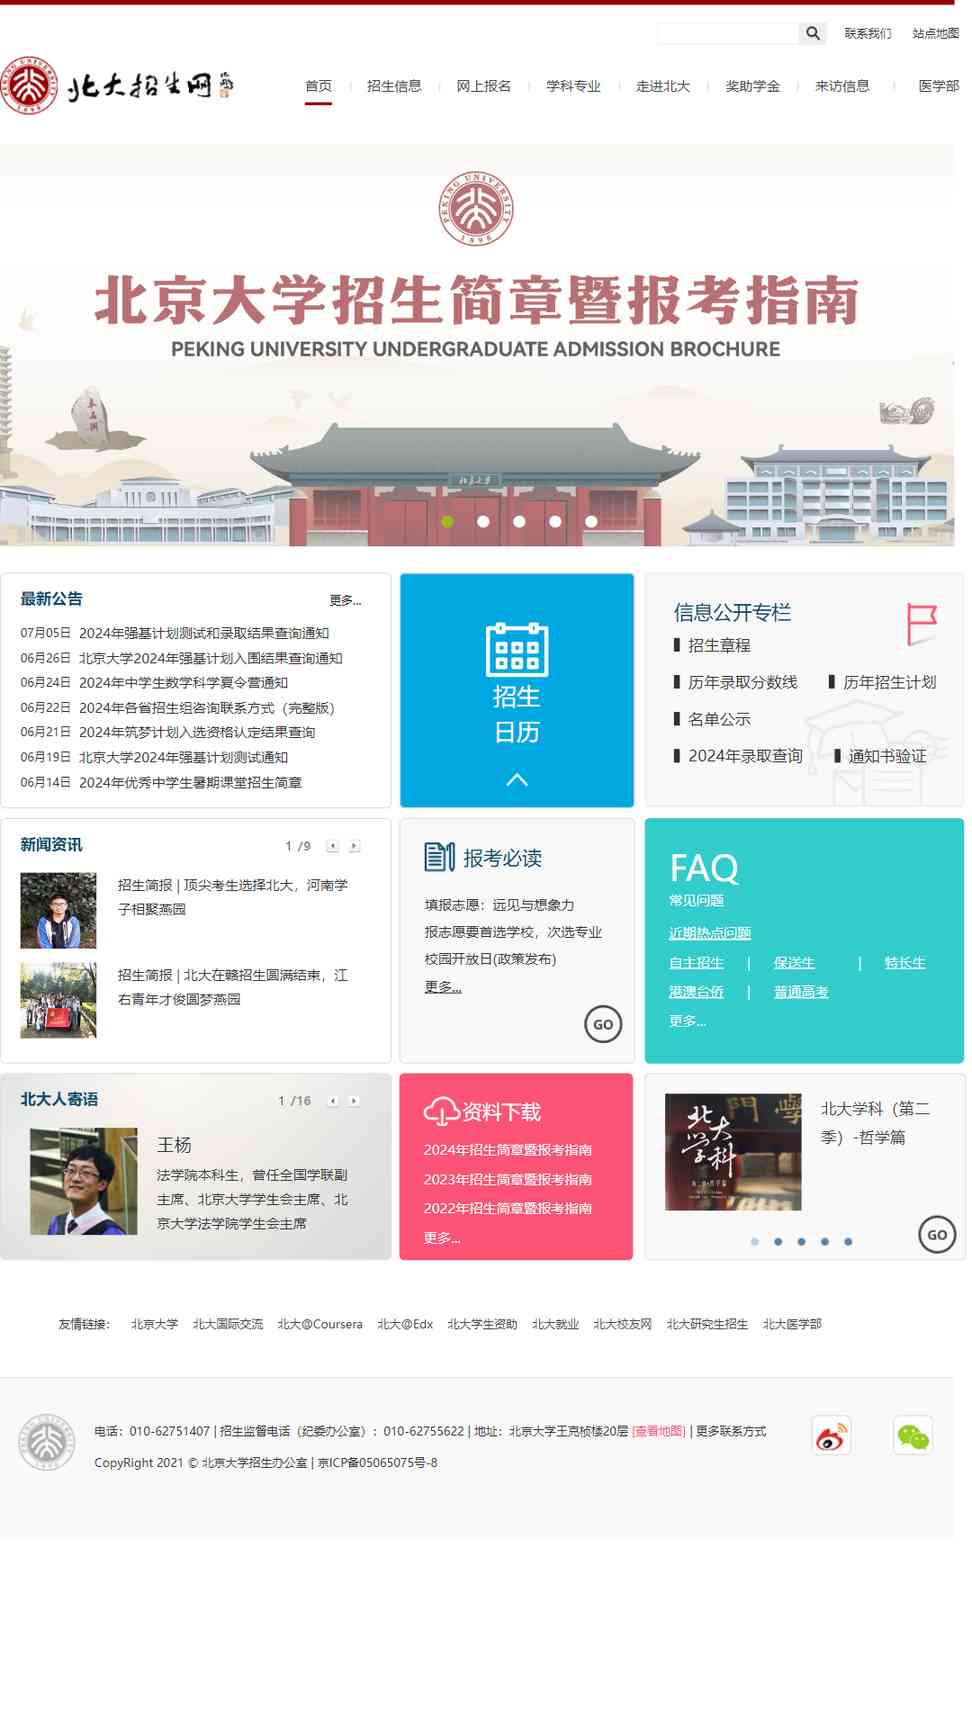Click the 历年录取分数线 link
This screenshot has width=972, height=1728.
click(743, 682)
